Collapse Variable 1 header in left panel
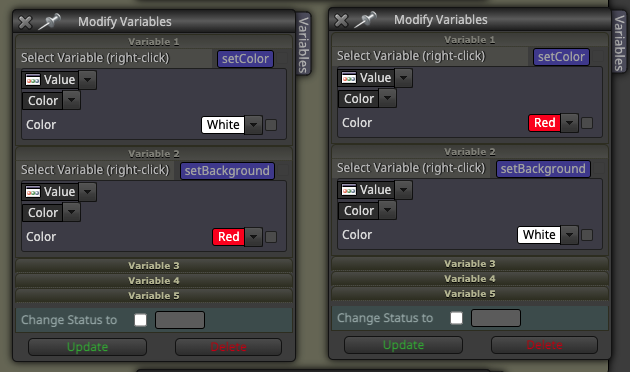The height and width of the screenshot is (372, 630). pos(154,42)
